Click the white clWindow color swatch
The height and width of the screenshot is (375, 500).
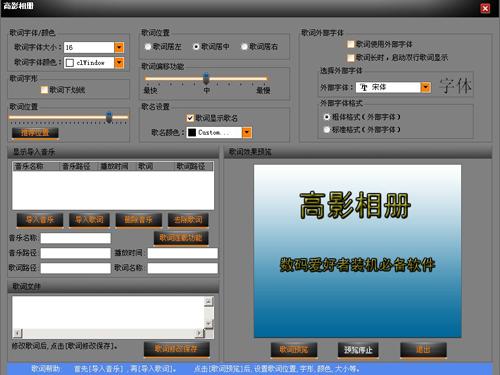(x=70, y=63)
